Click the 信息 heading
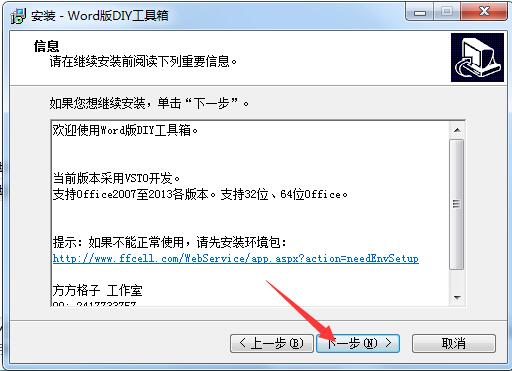Screen dimensions: 512x371 click(x=46, y=46)
